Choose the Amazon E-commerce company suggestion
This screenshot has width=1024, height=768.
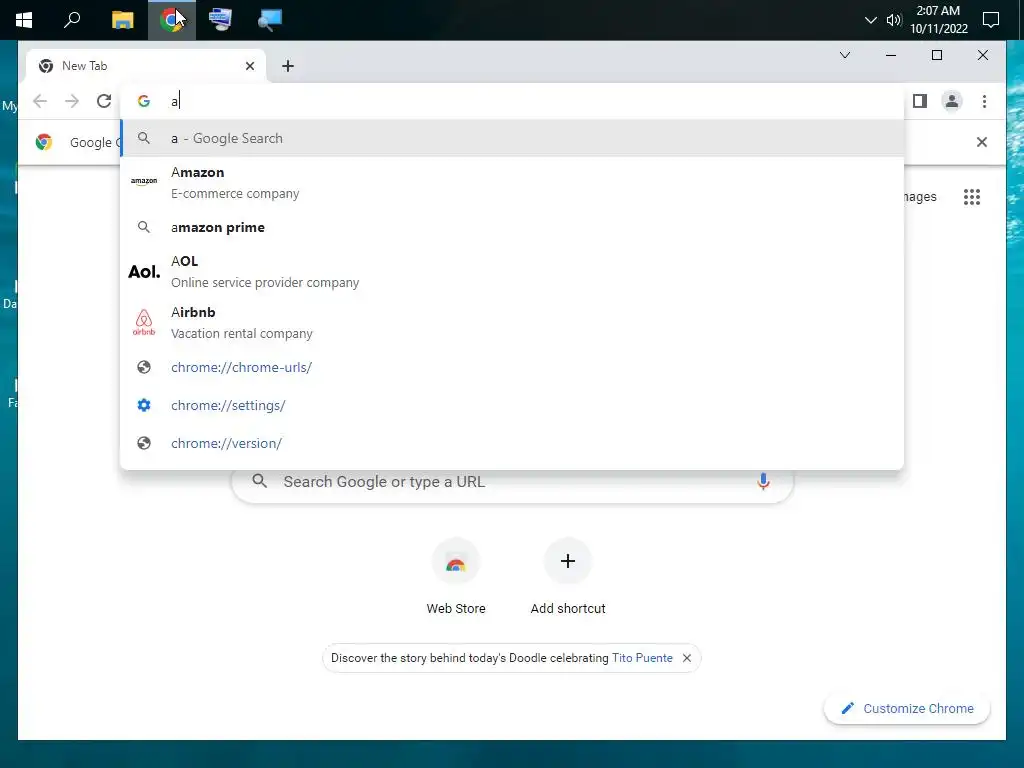click(512, 183)
